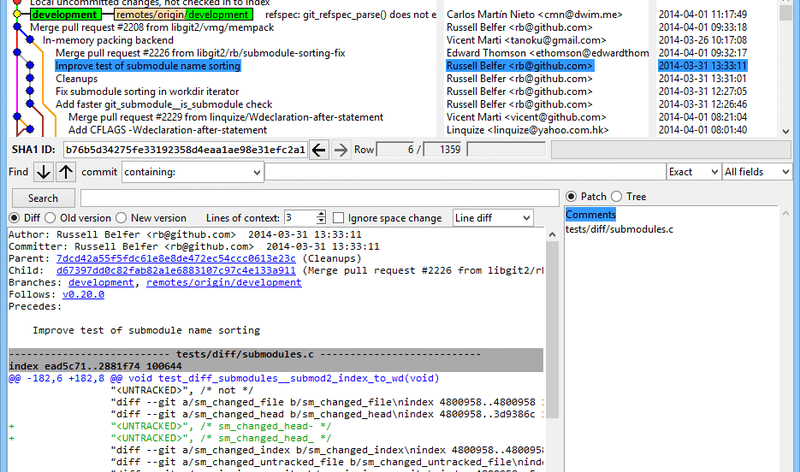
Task: Select commit 'Improve test of submodule name sorting'
Action: (x=147, y=66)
